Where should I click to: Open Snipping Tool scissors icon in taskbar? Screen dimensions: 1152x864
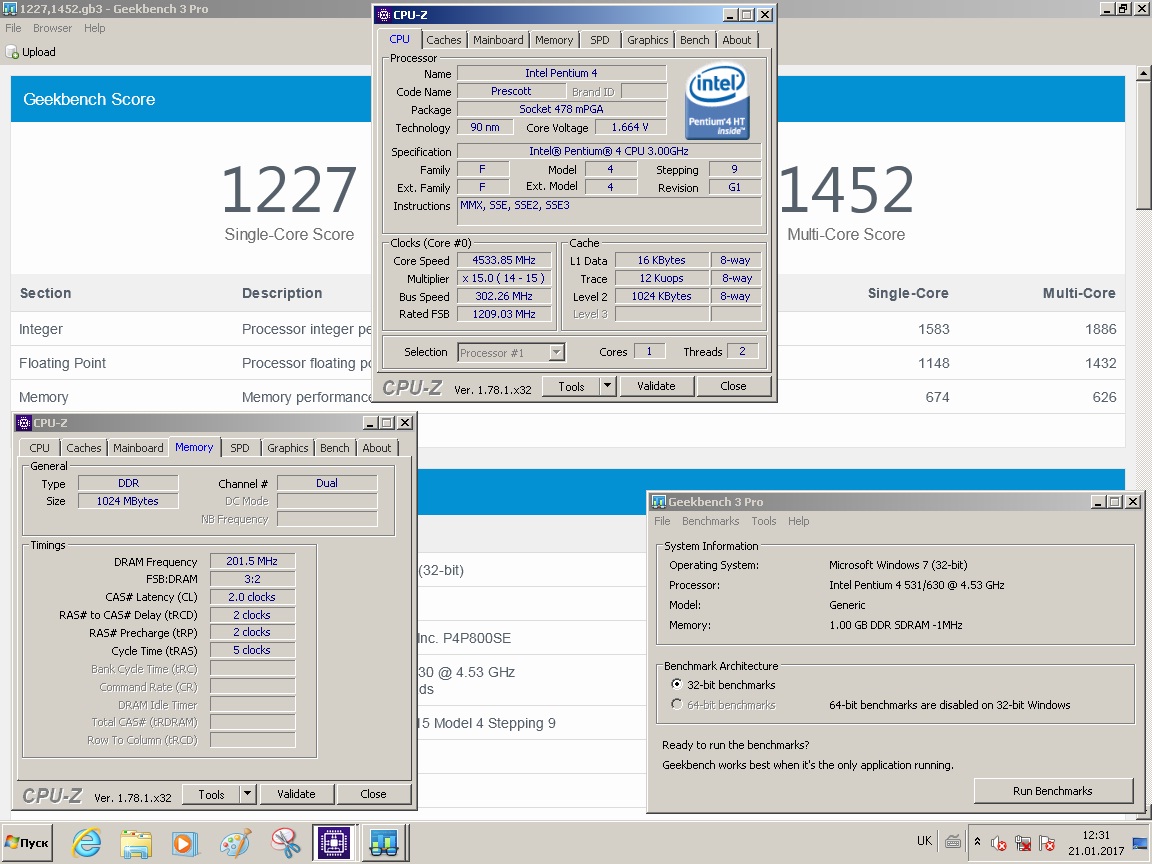click(284, 843)
